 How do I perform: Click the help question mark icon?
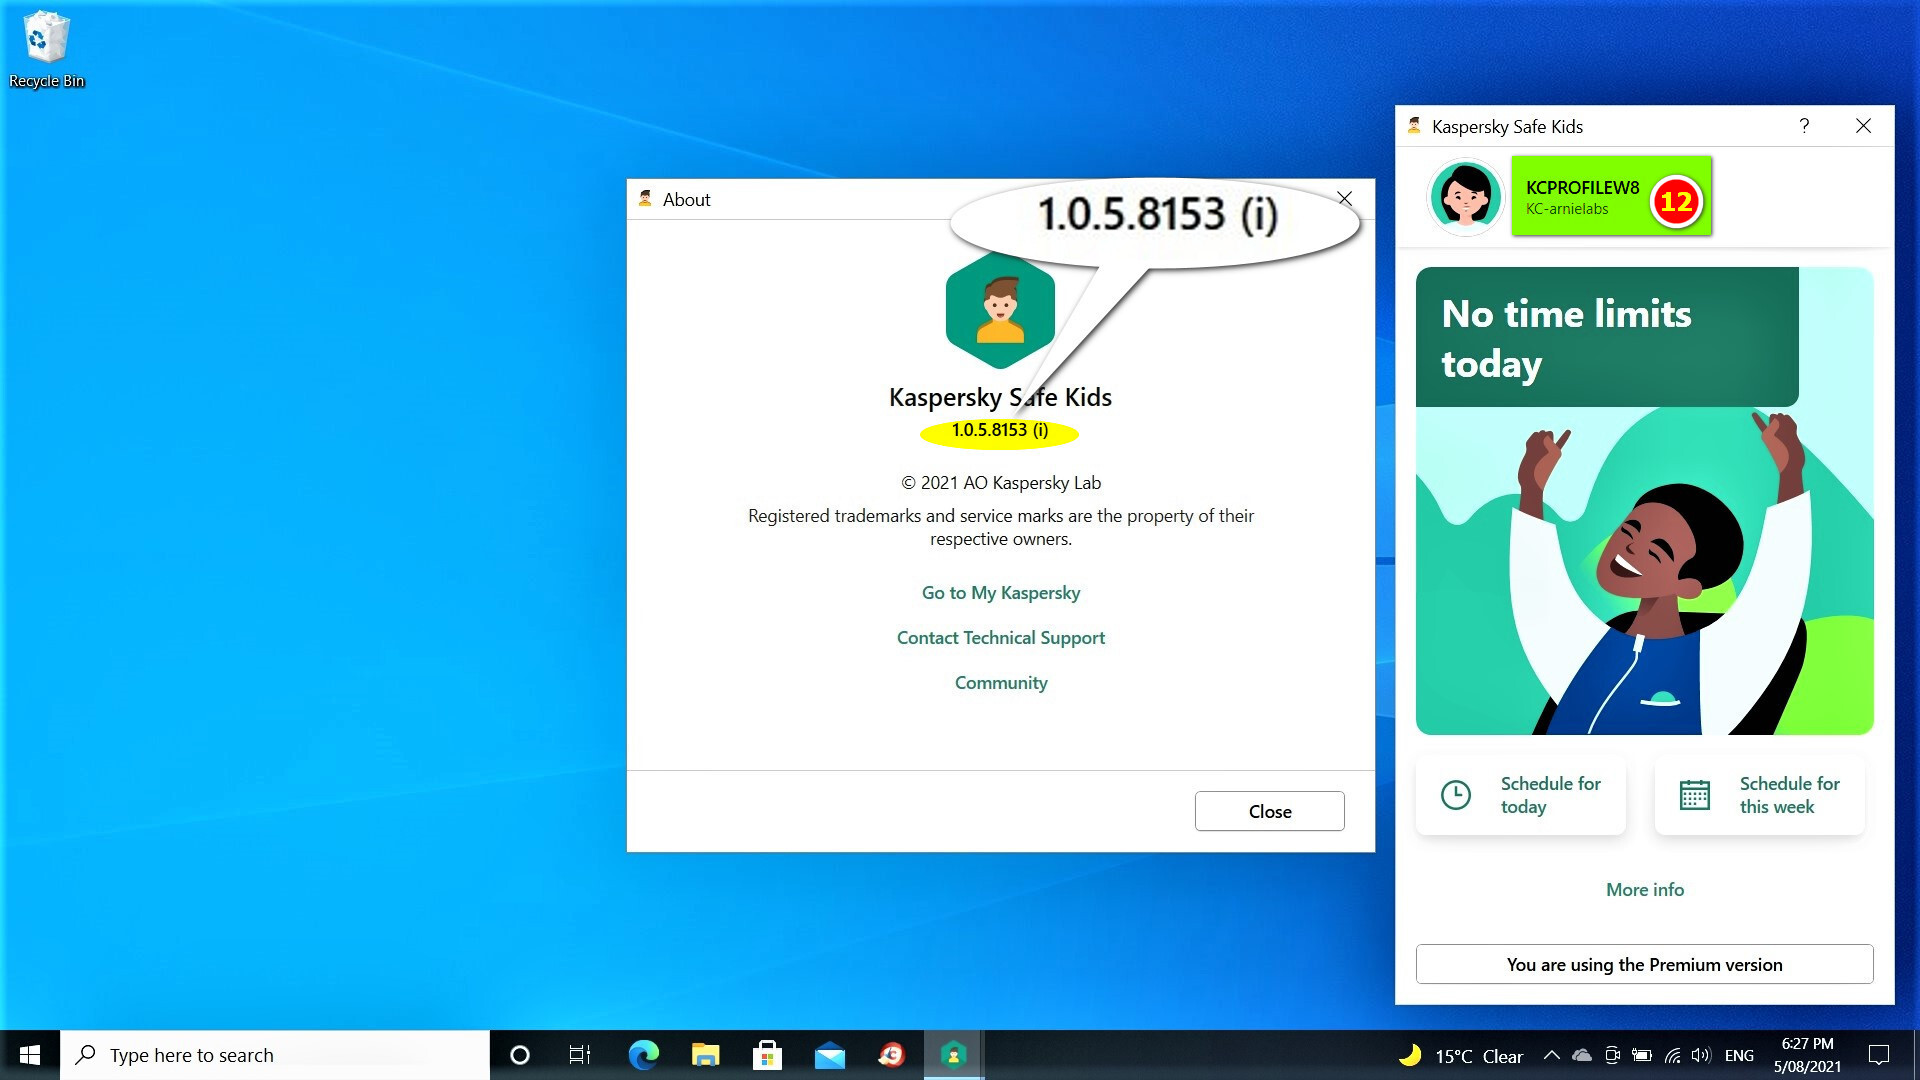point(1804,126)
